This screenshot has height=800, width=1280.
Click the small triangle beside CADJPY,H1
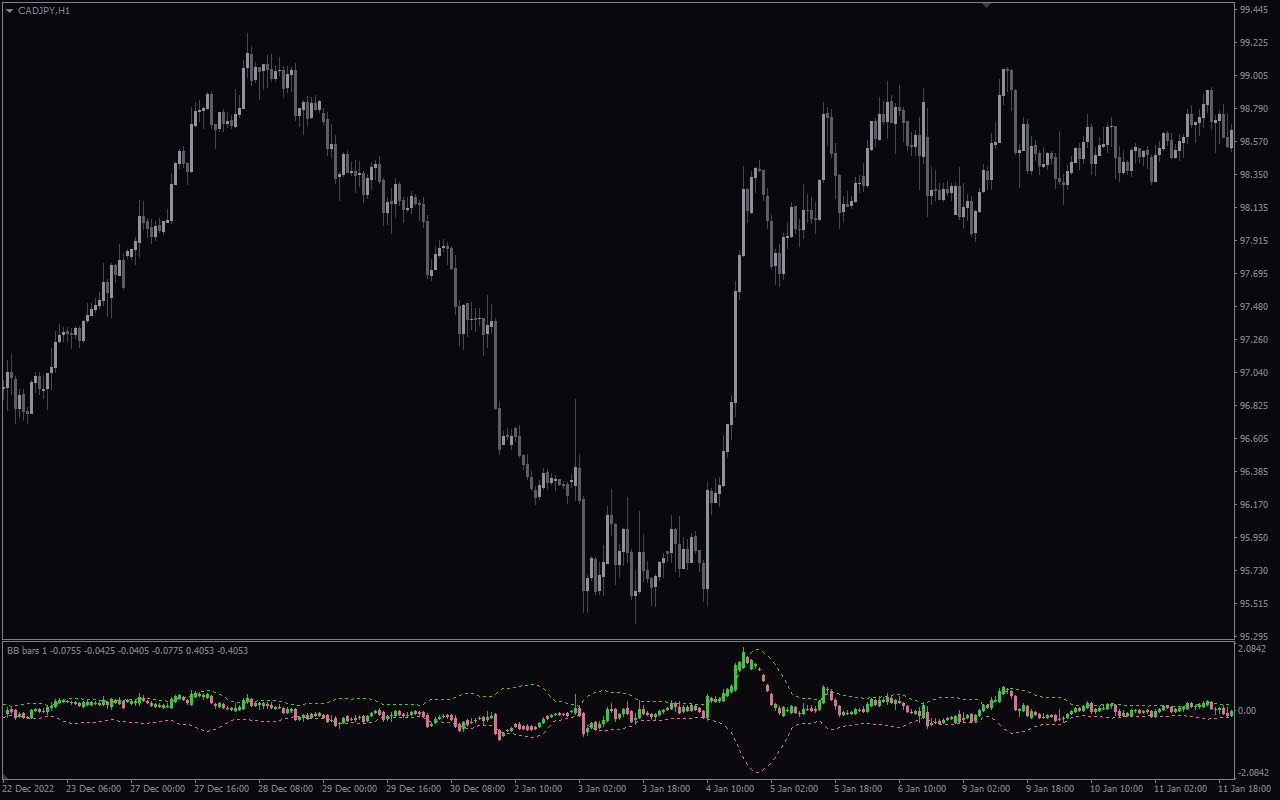10,10
